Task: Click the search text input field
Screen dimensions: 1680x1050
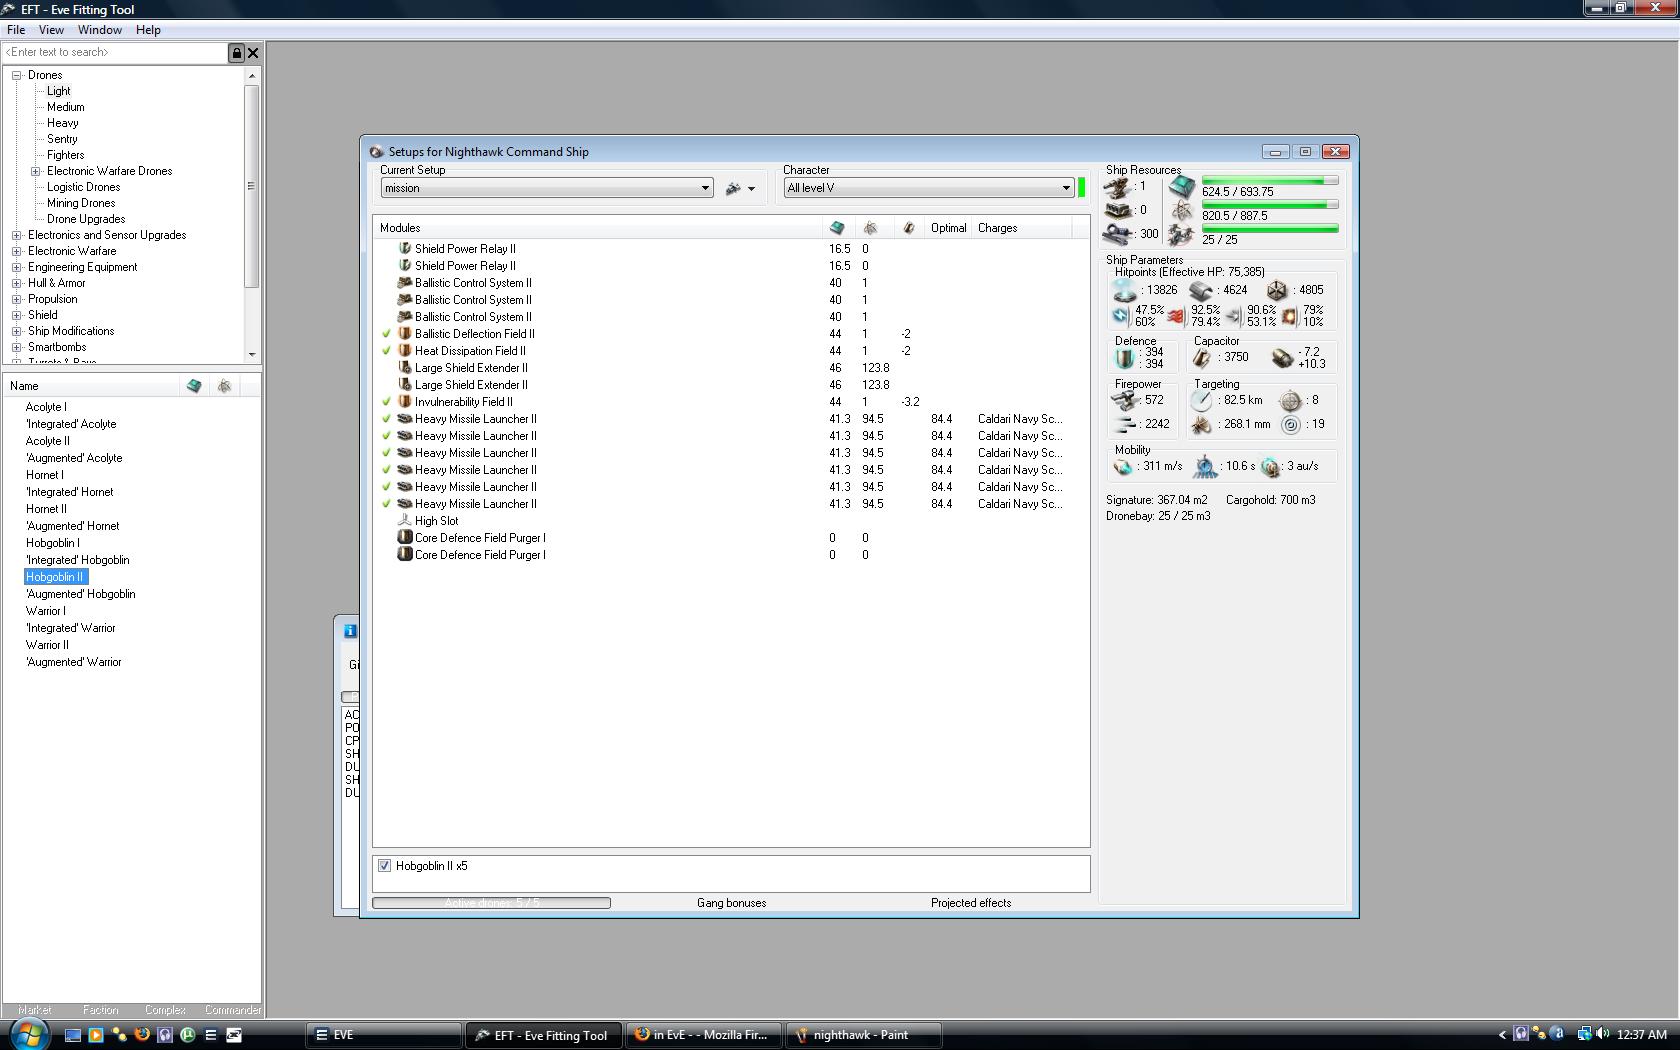Action: pos(115,53)
